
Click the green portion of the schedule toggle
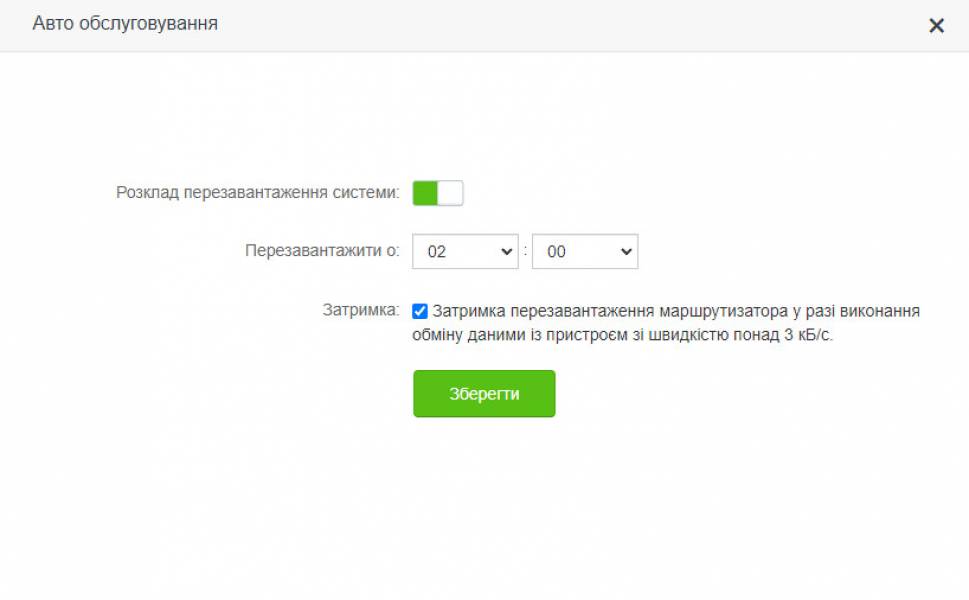coord(425,193)
